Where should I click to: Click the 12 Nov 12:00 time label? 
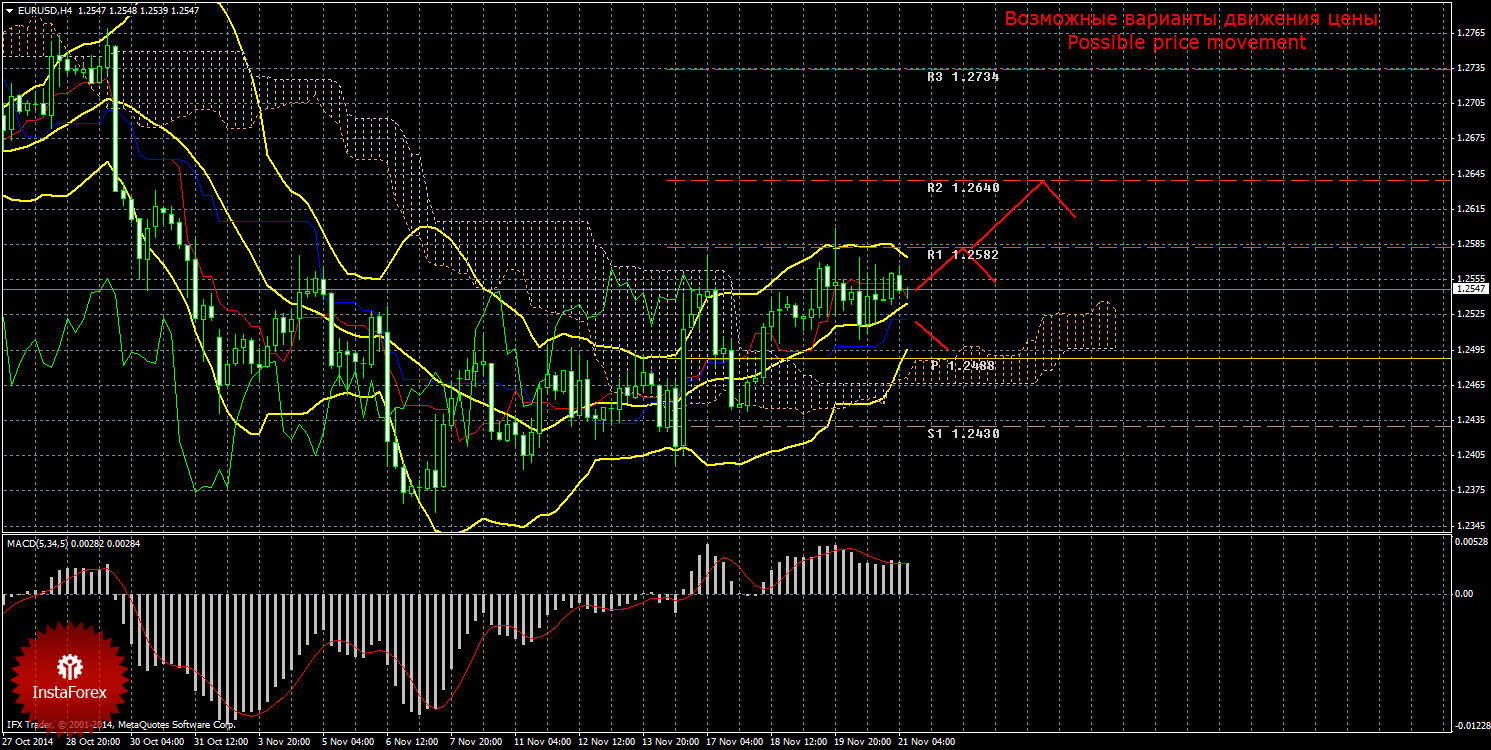[606, 743]
